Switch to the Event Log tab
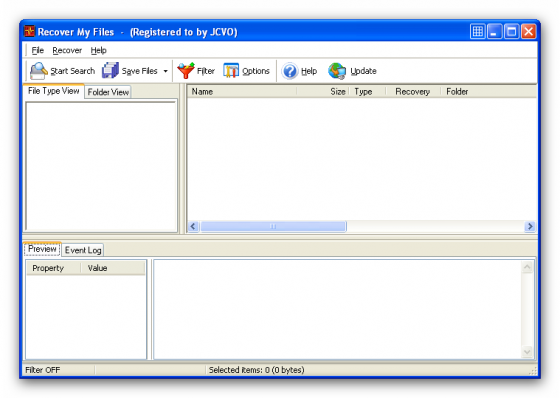 (x=83, y=250)
